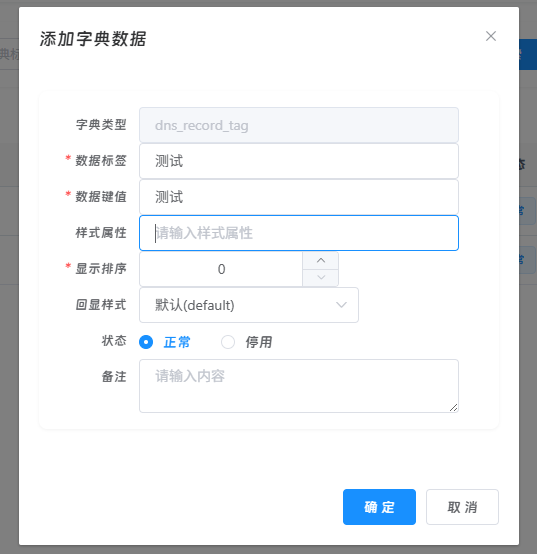
Task: Click the disabled 字典类型 field
Action: point(299,125)
